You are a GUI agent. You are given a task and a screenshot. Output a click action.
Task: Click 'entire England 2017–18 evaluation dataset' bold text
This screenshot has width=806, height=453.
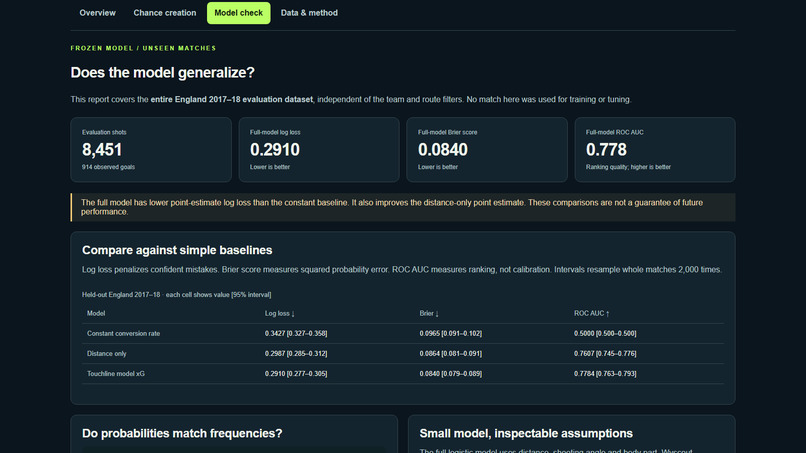coord(231,99)
